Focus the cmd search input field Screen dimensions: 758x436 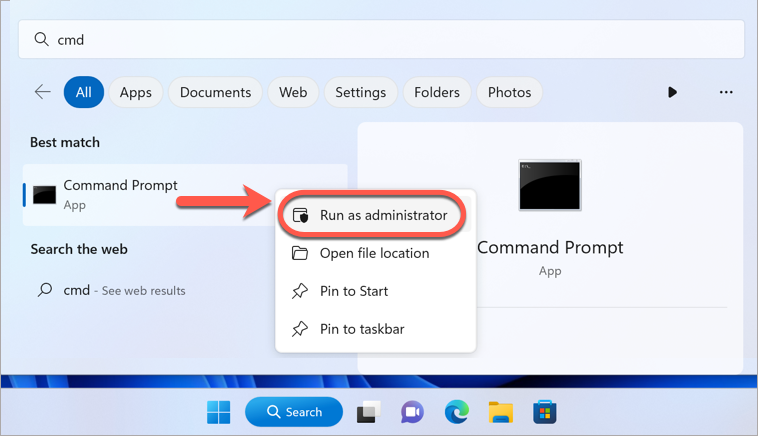click(381, 39)
